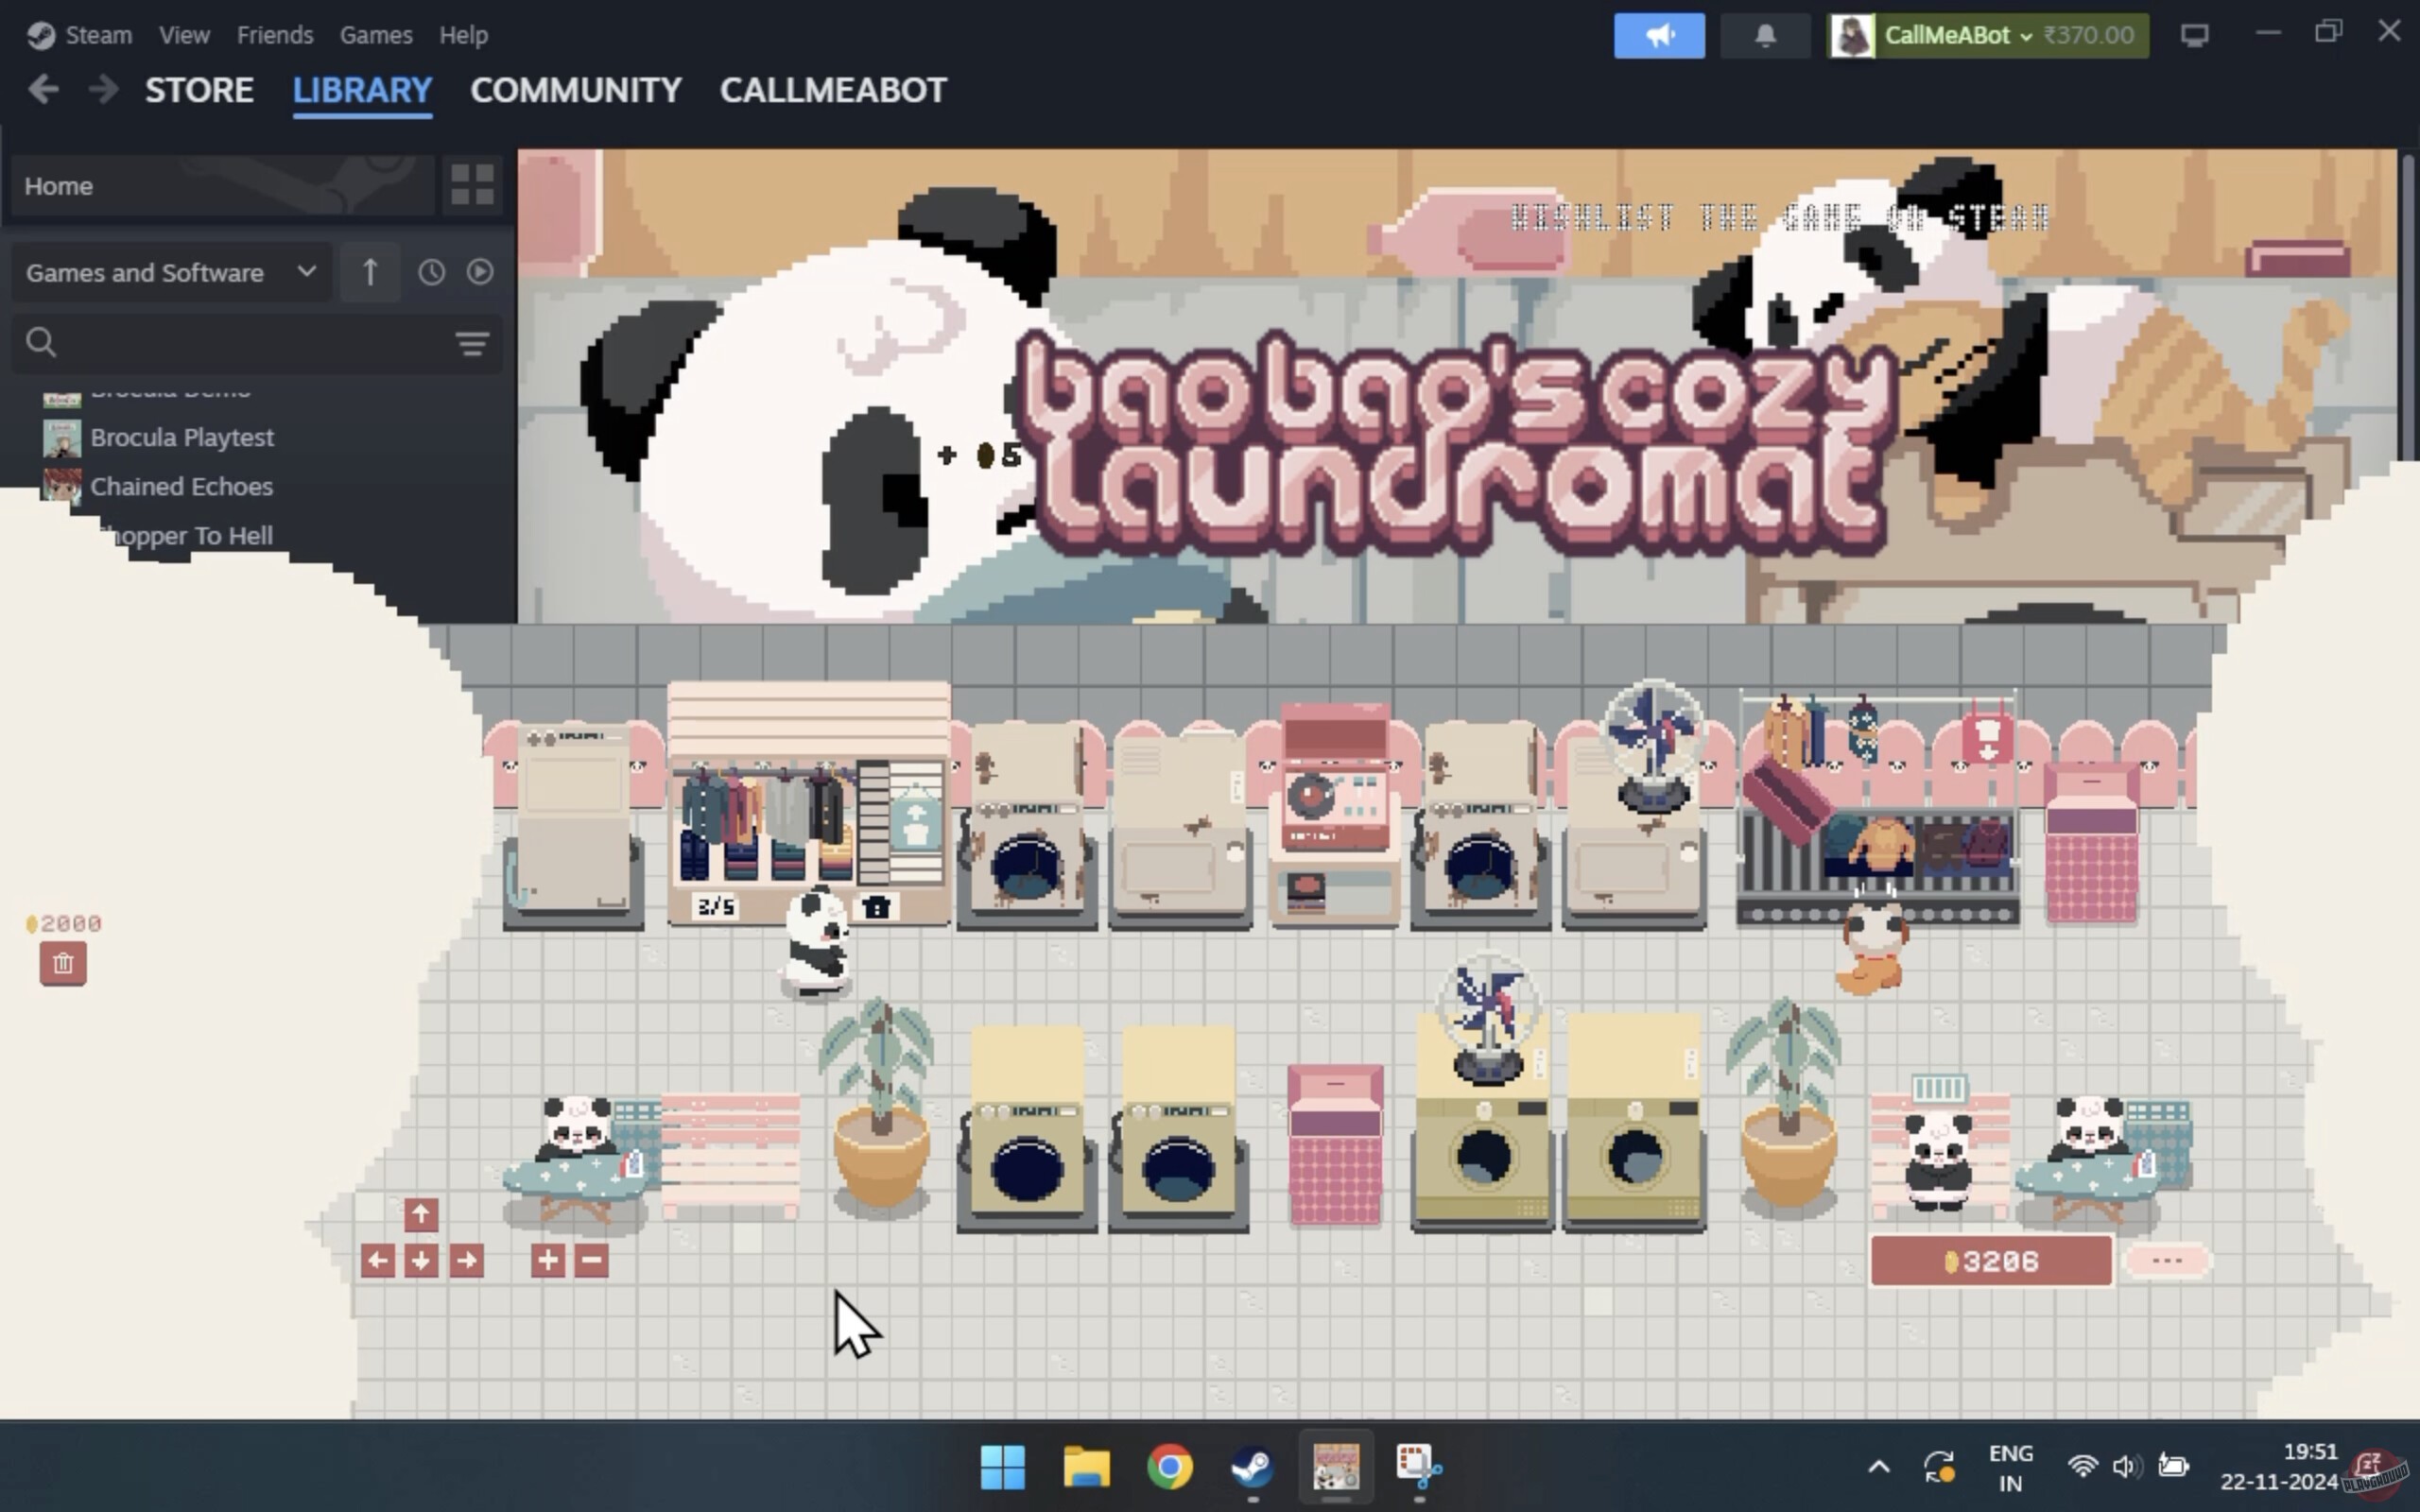Screen dimensions: 2420x1512
Task: Switch to the STORE tab
Action: (199, 90)
